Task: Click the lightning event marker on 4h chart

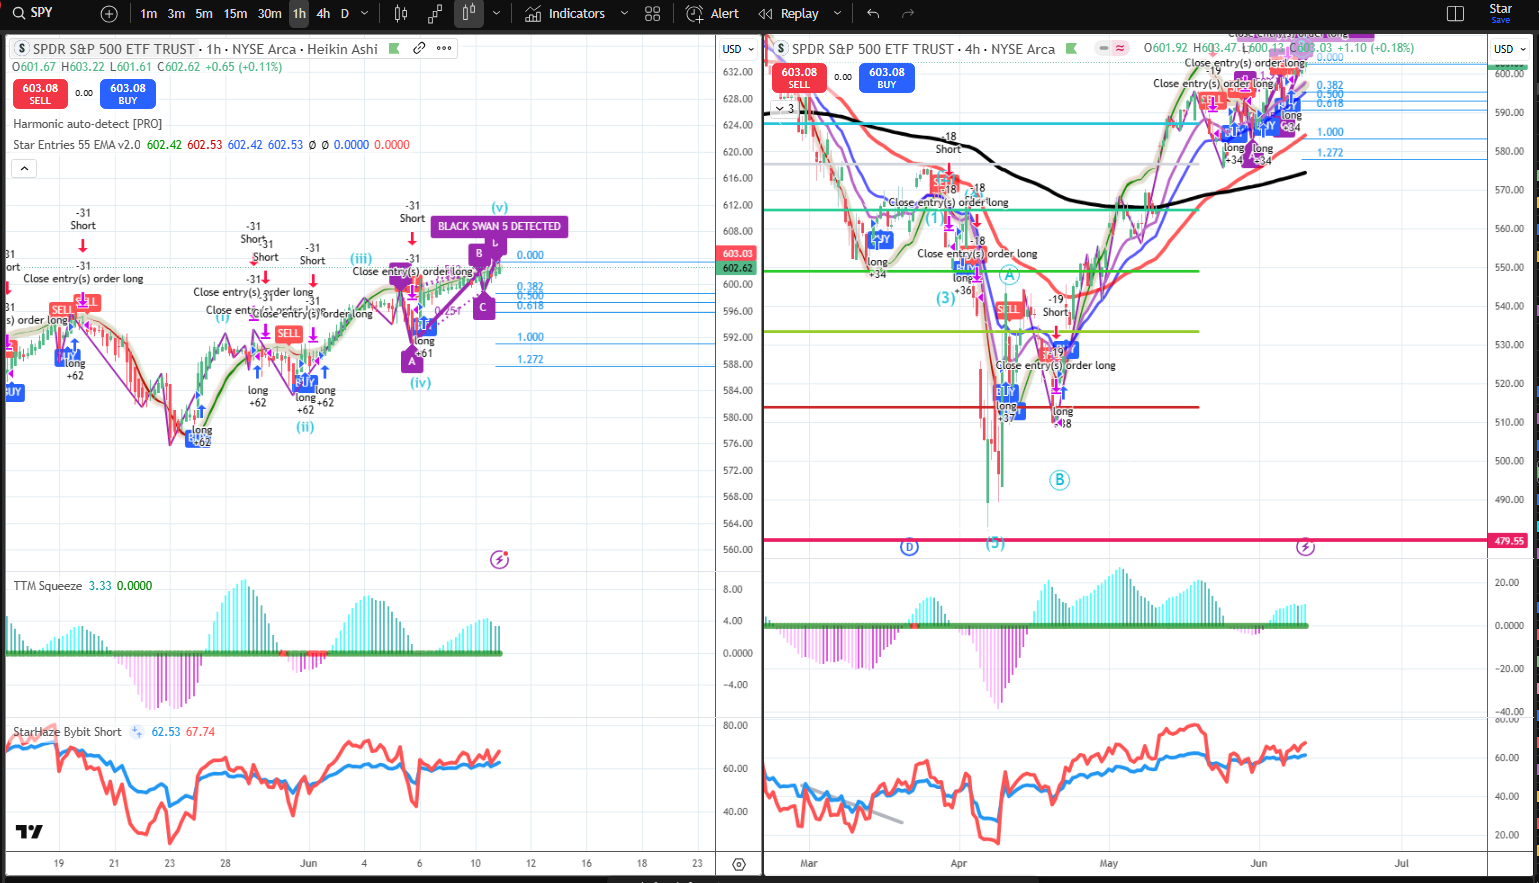Action: click(1305, 547)
